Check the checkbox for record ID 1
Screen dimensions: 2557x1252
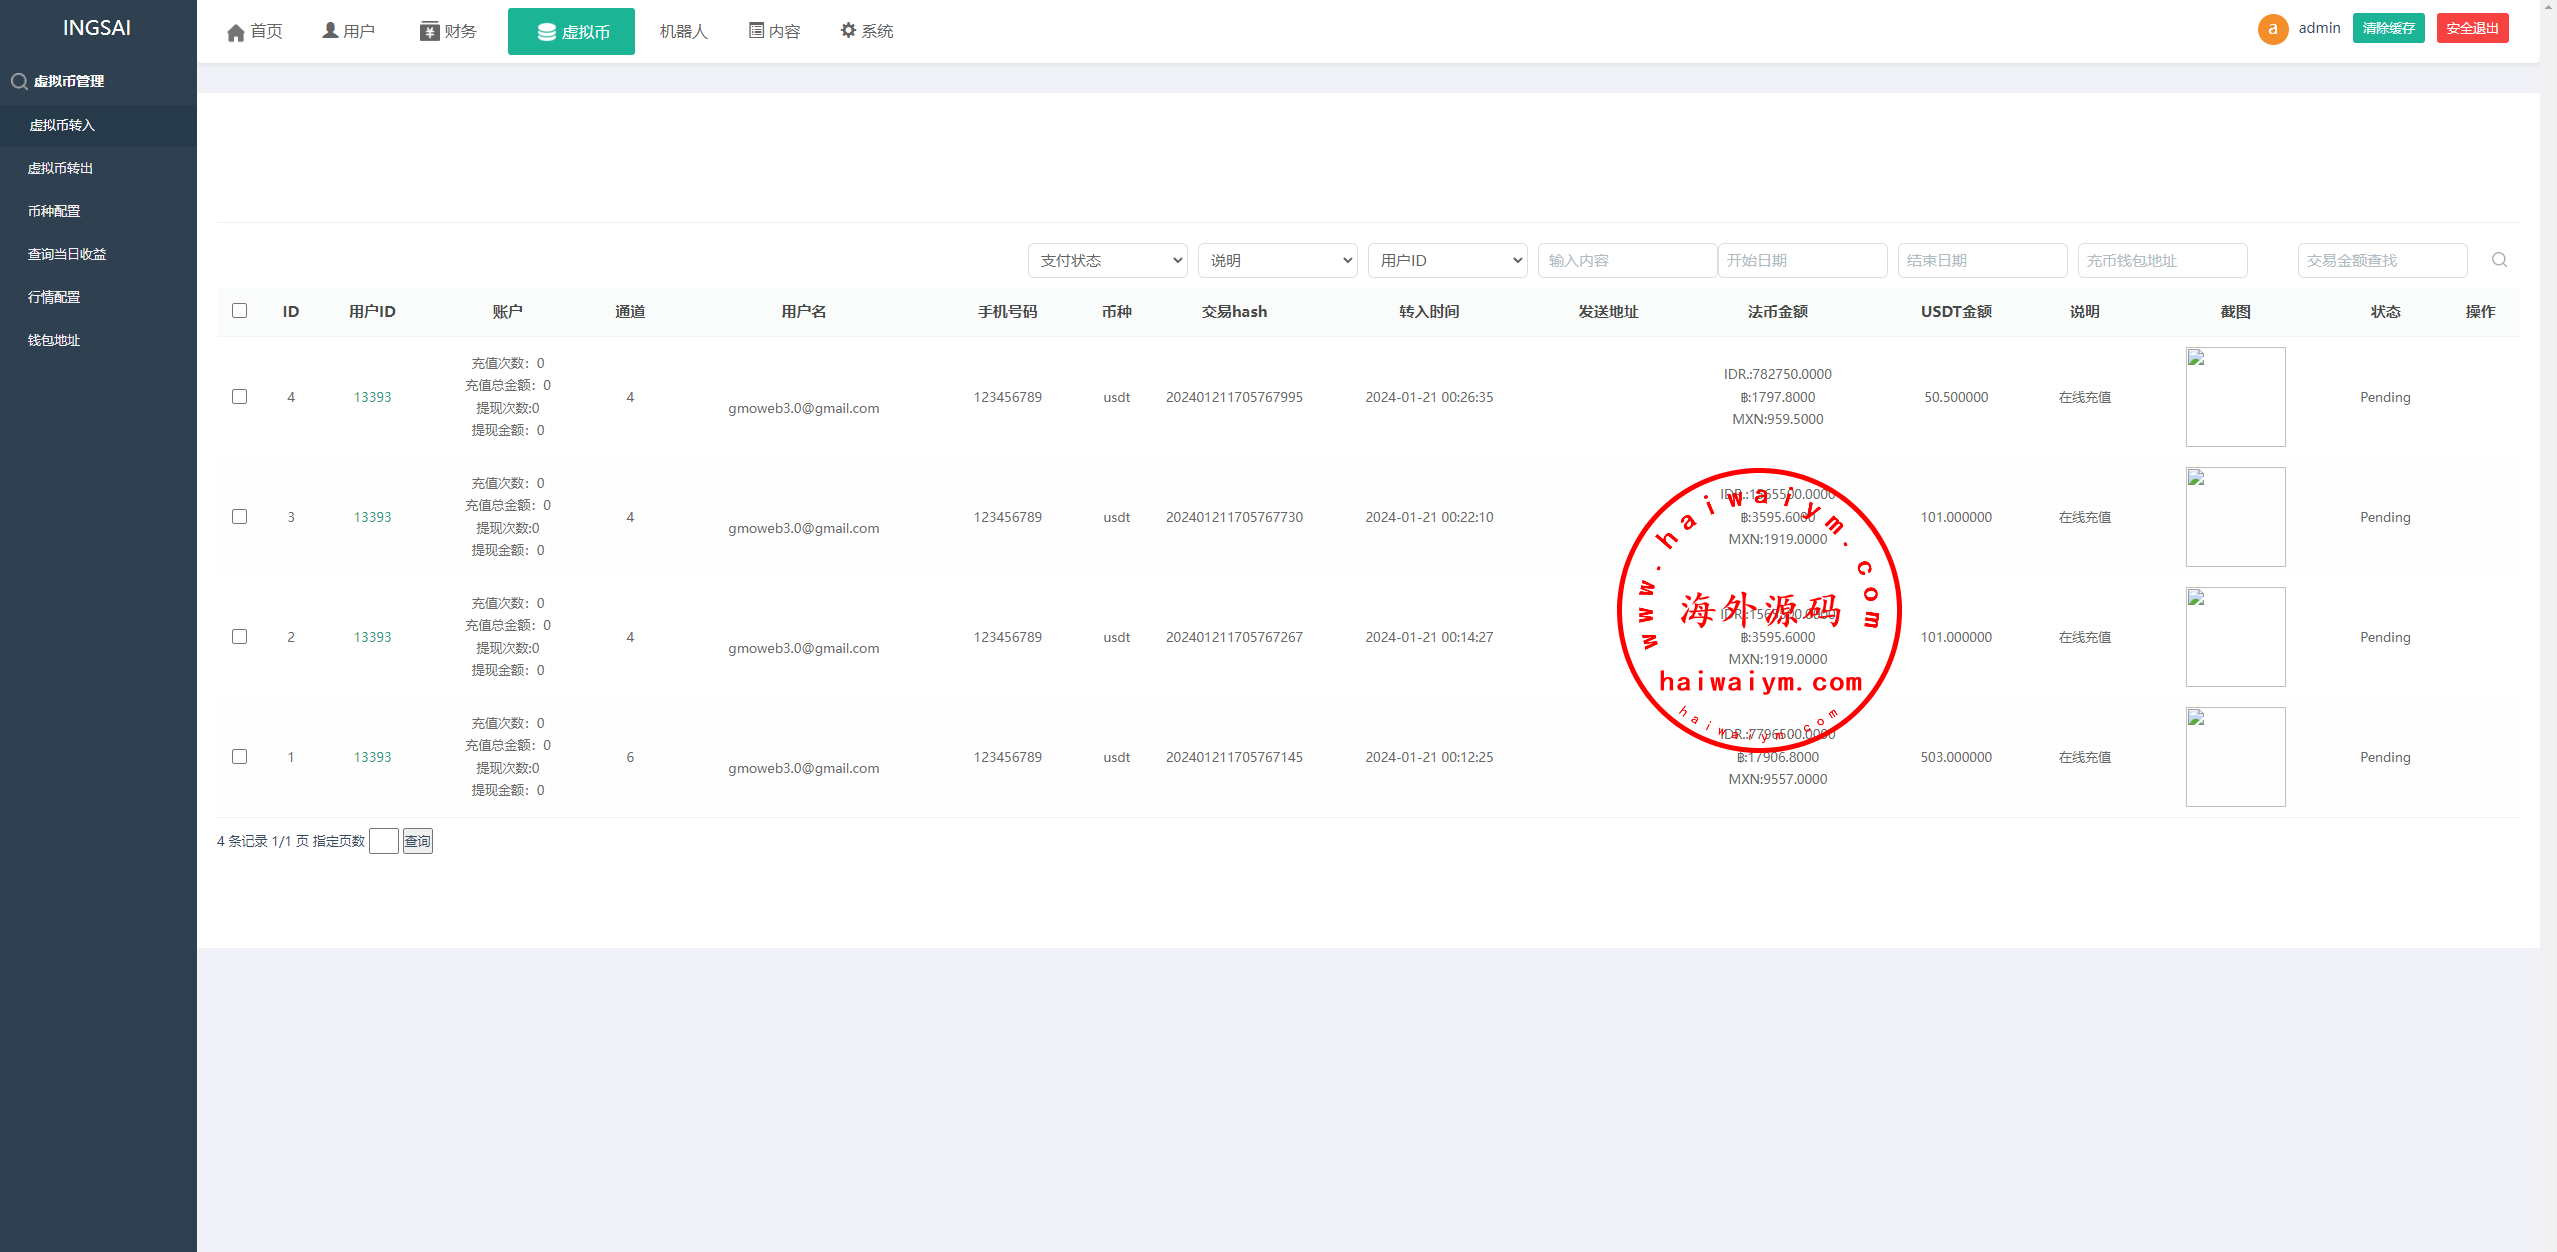pyautogui.click(x=240, y=757)
